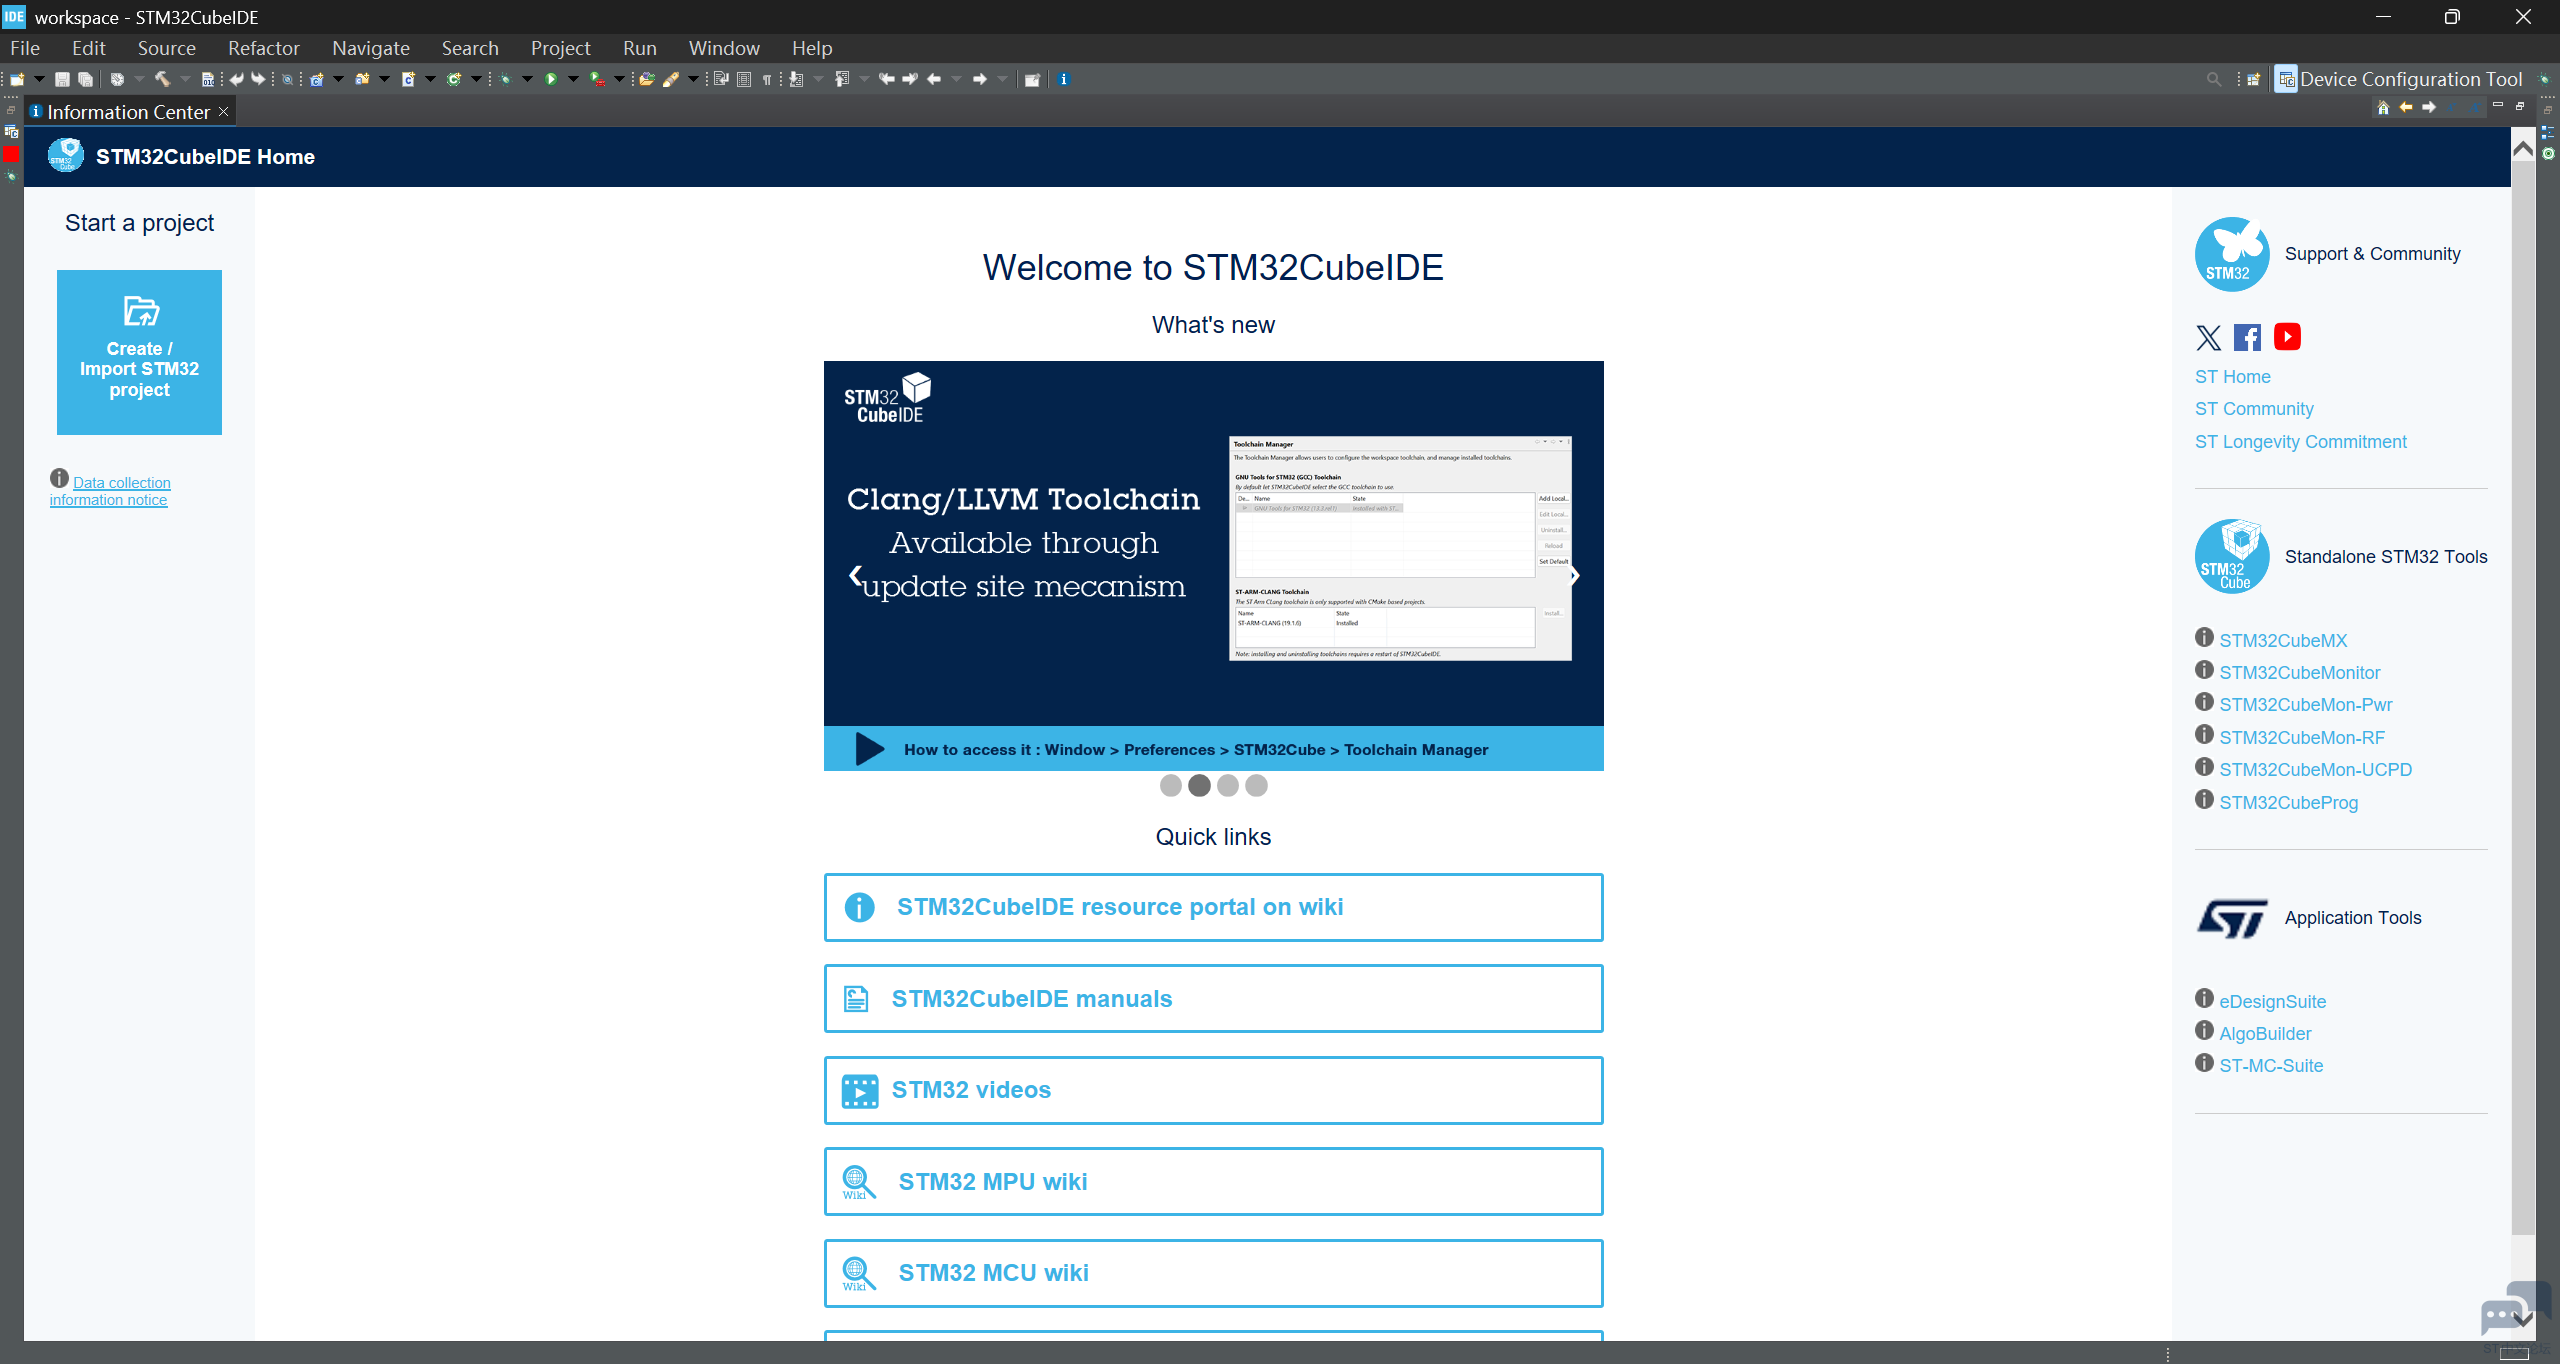Click the Save toolbar icon

click(62, 79)
